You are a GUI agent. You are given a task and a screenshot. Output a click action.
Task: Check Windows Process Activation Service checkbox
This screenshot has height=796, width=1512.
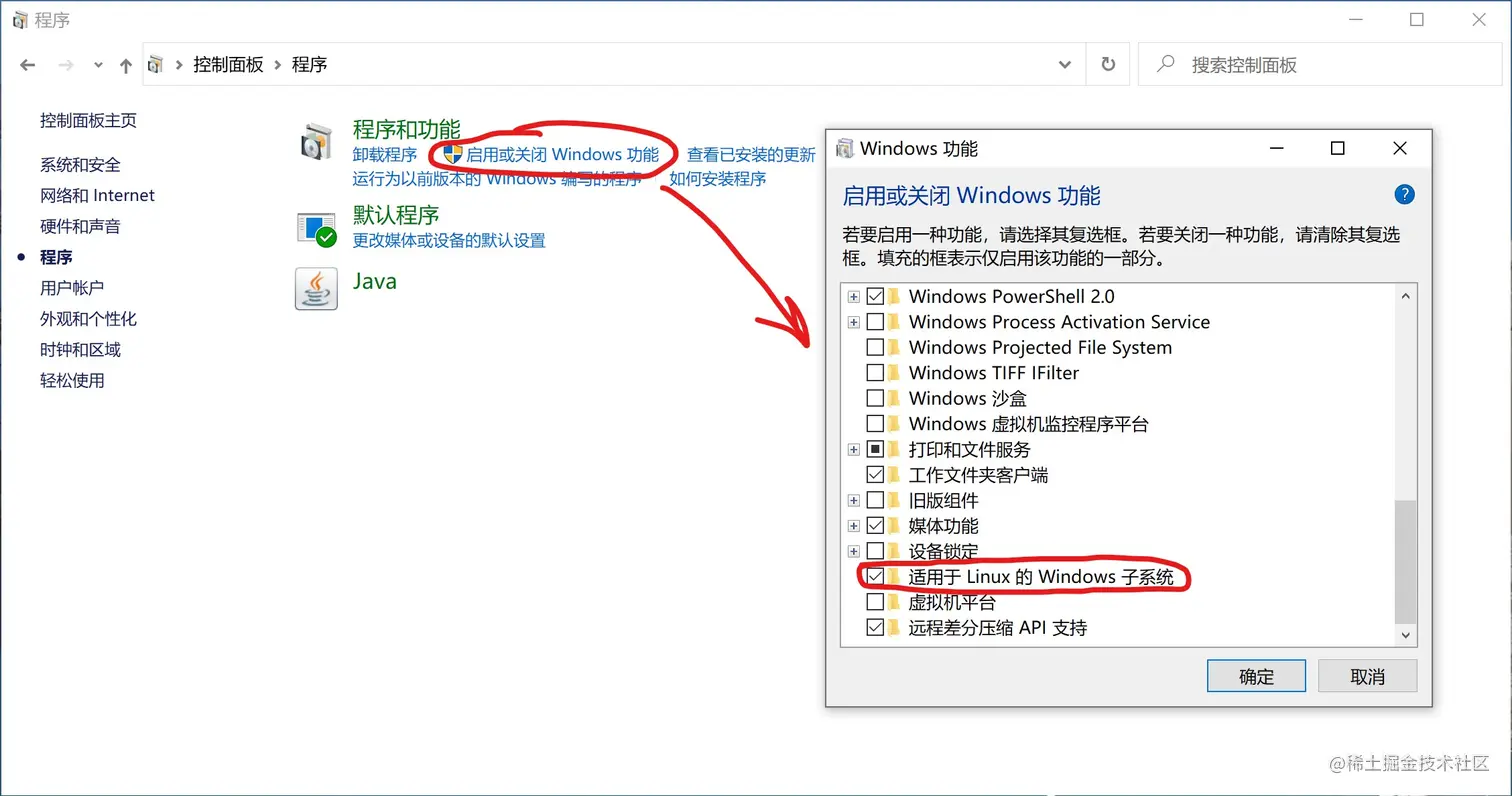click(875, 322)
